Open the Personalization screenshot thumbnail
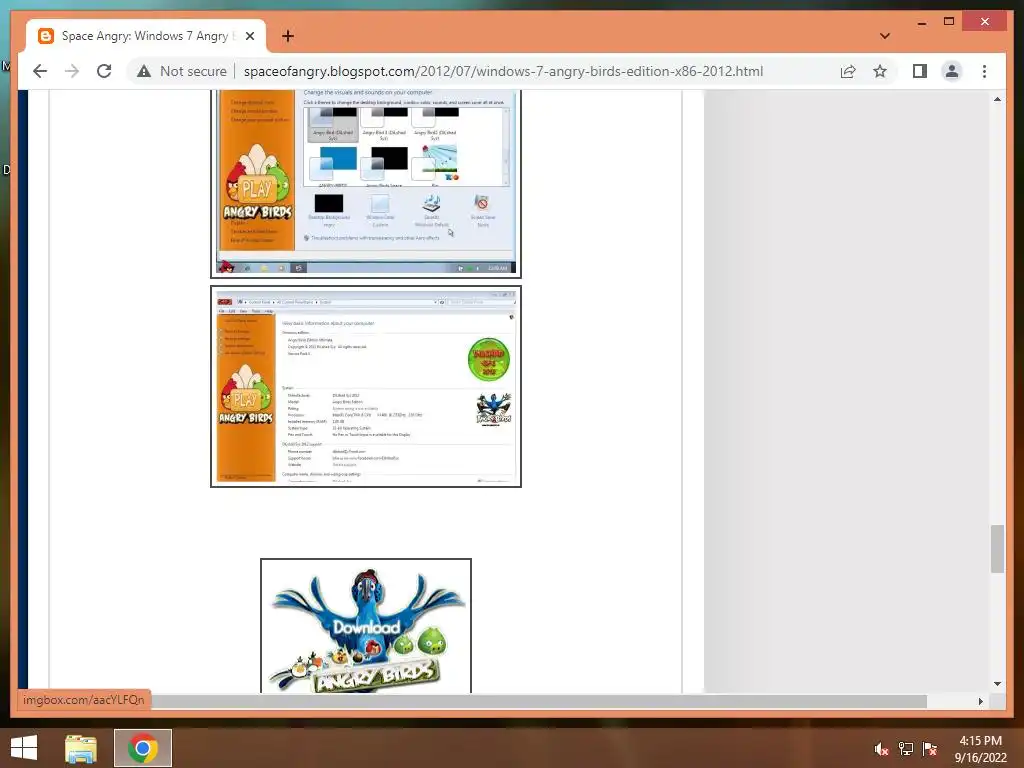 366,183
